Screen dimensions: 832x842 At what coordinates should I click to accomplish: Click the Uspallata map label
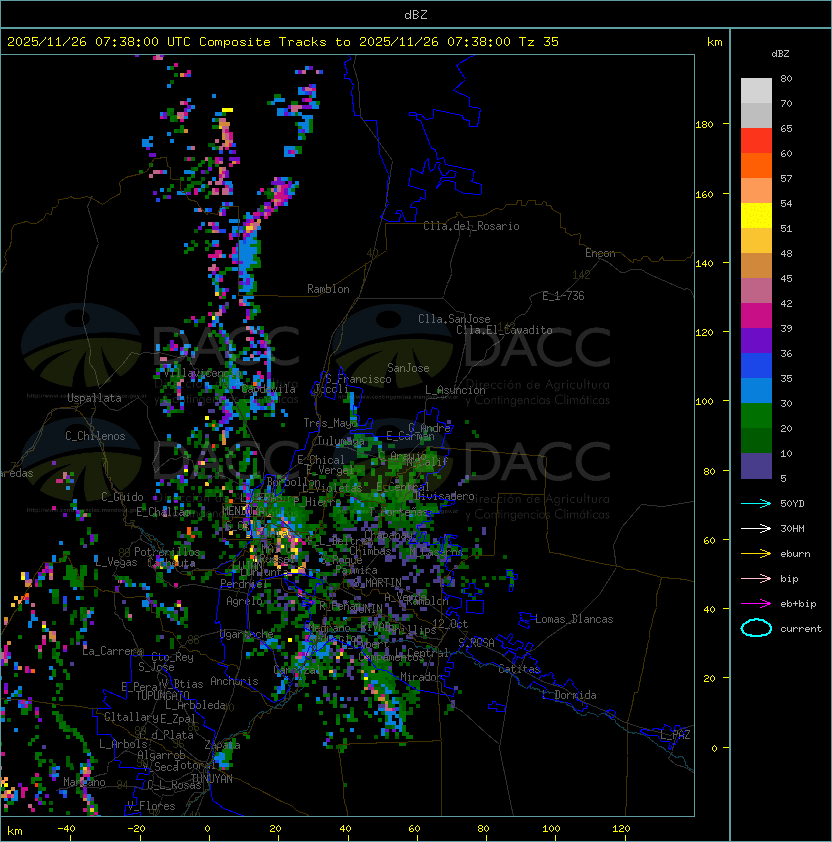(x=94, y=398)
